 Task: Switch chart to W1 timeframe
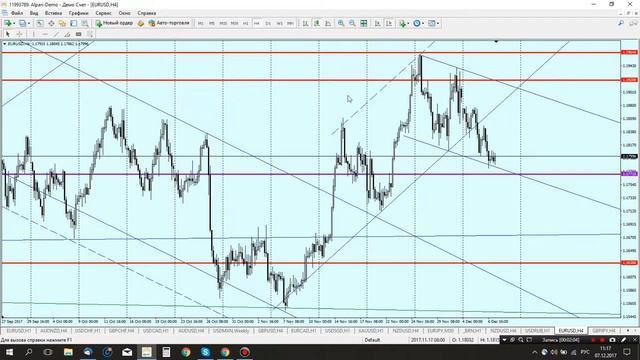pyautogui.click(x=279, y=23)
